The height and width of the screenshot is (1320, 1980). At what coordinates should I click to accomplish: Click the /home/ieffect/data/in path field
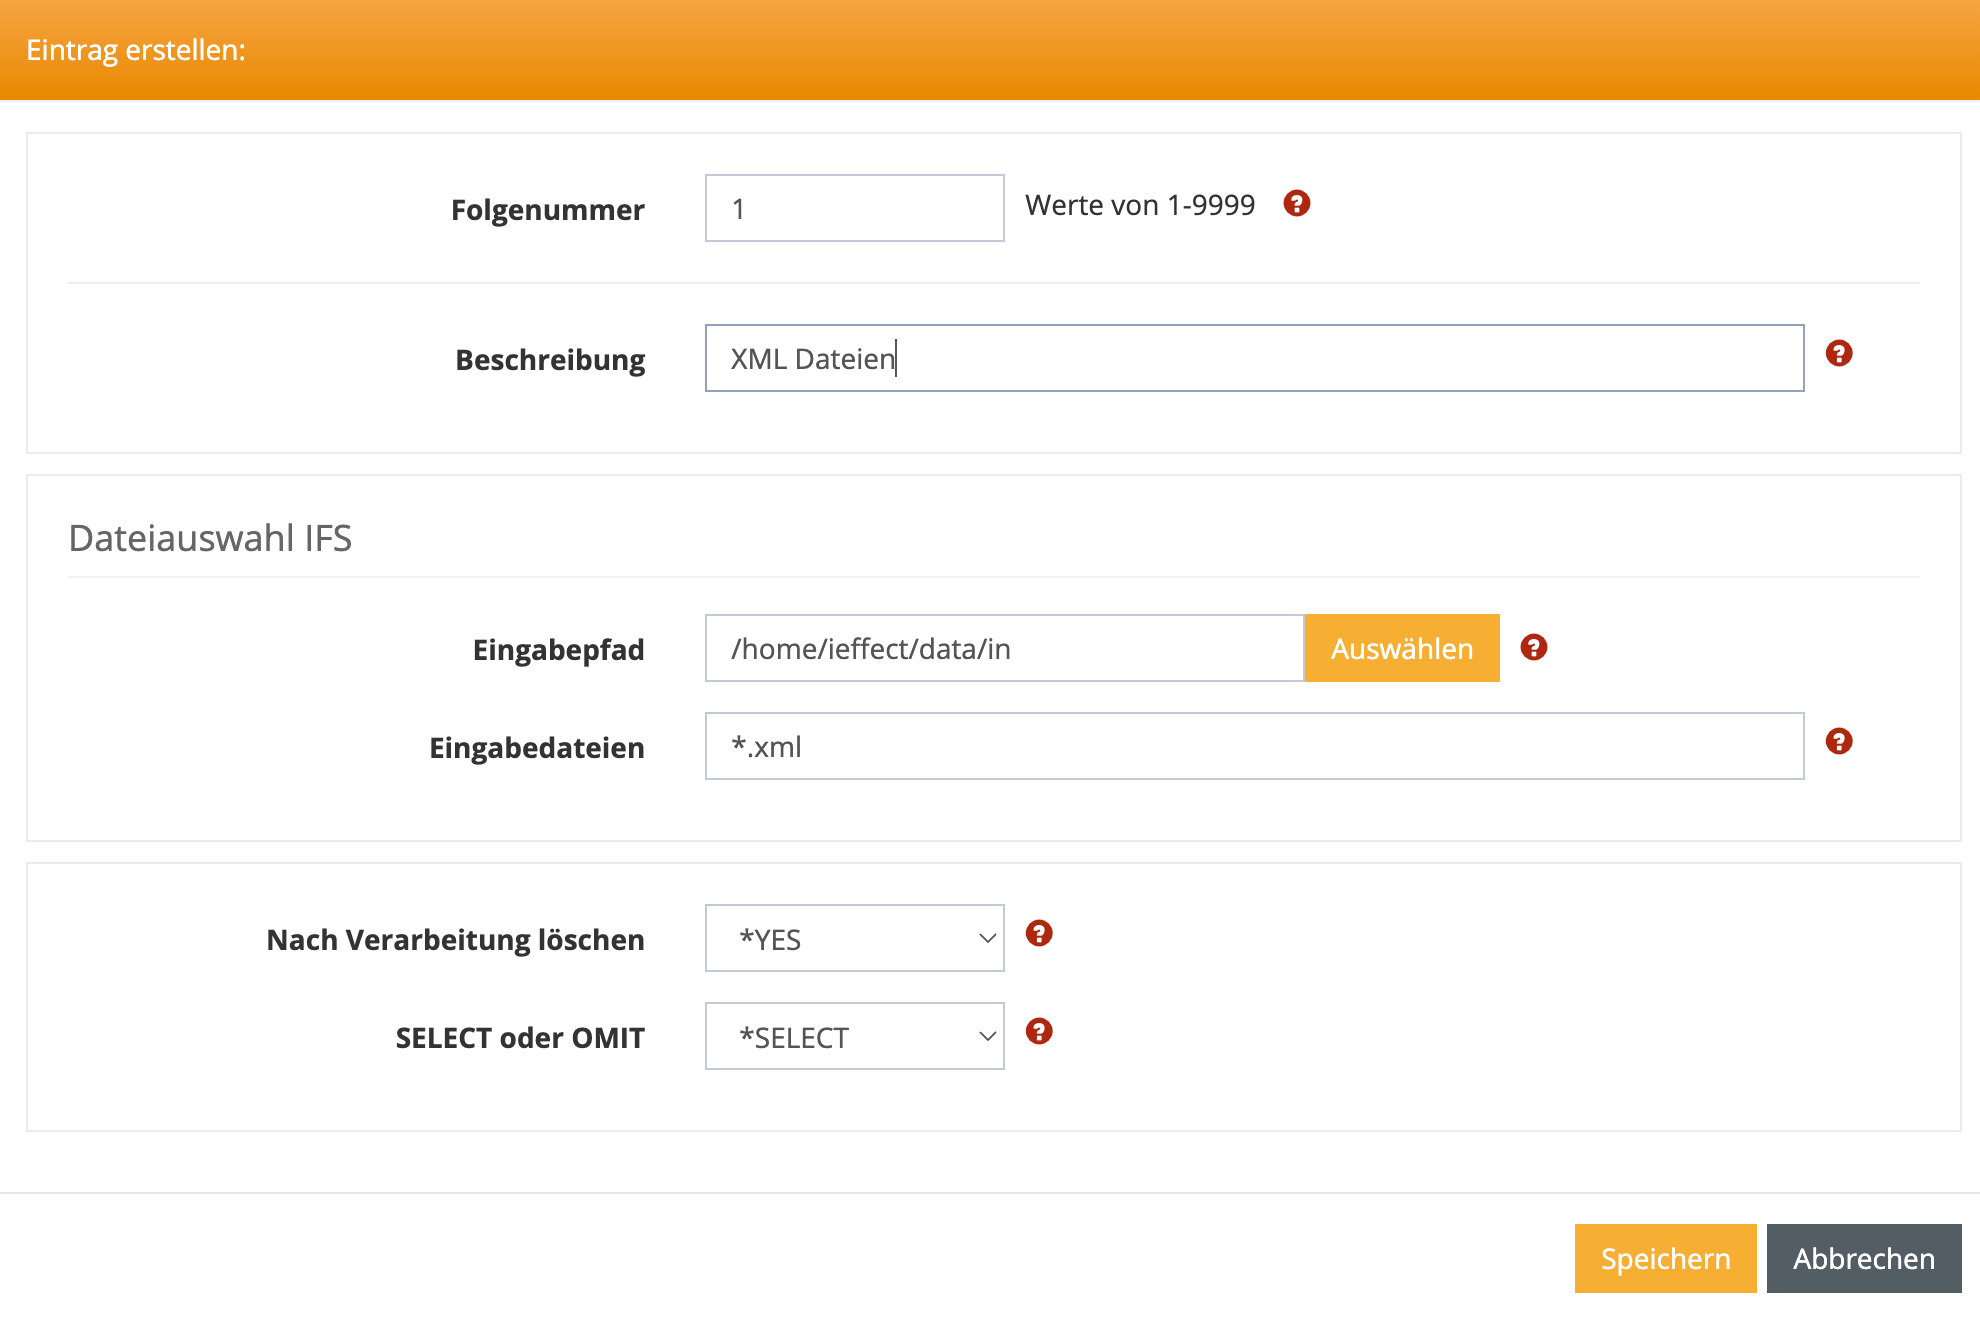1004,648
